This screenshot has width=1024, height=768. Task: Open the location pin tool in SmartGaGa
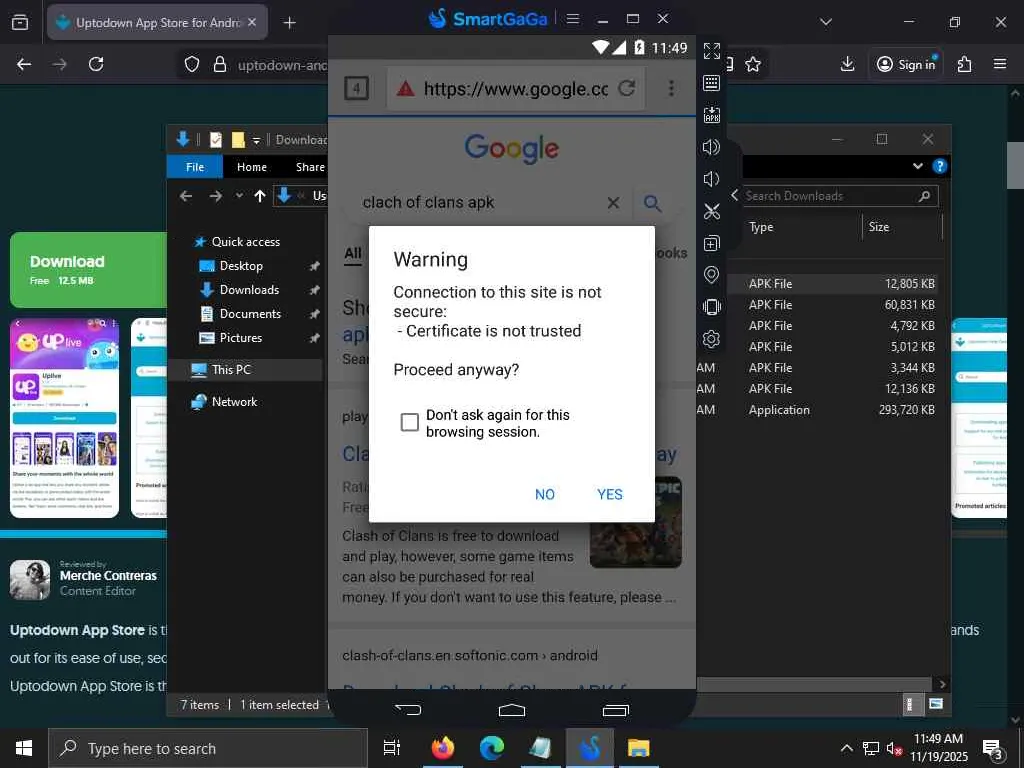(711, 275)
